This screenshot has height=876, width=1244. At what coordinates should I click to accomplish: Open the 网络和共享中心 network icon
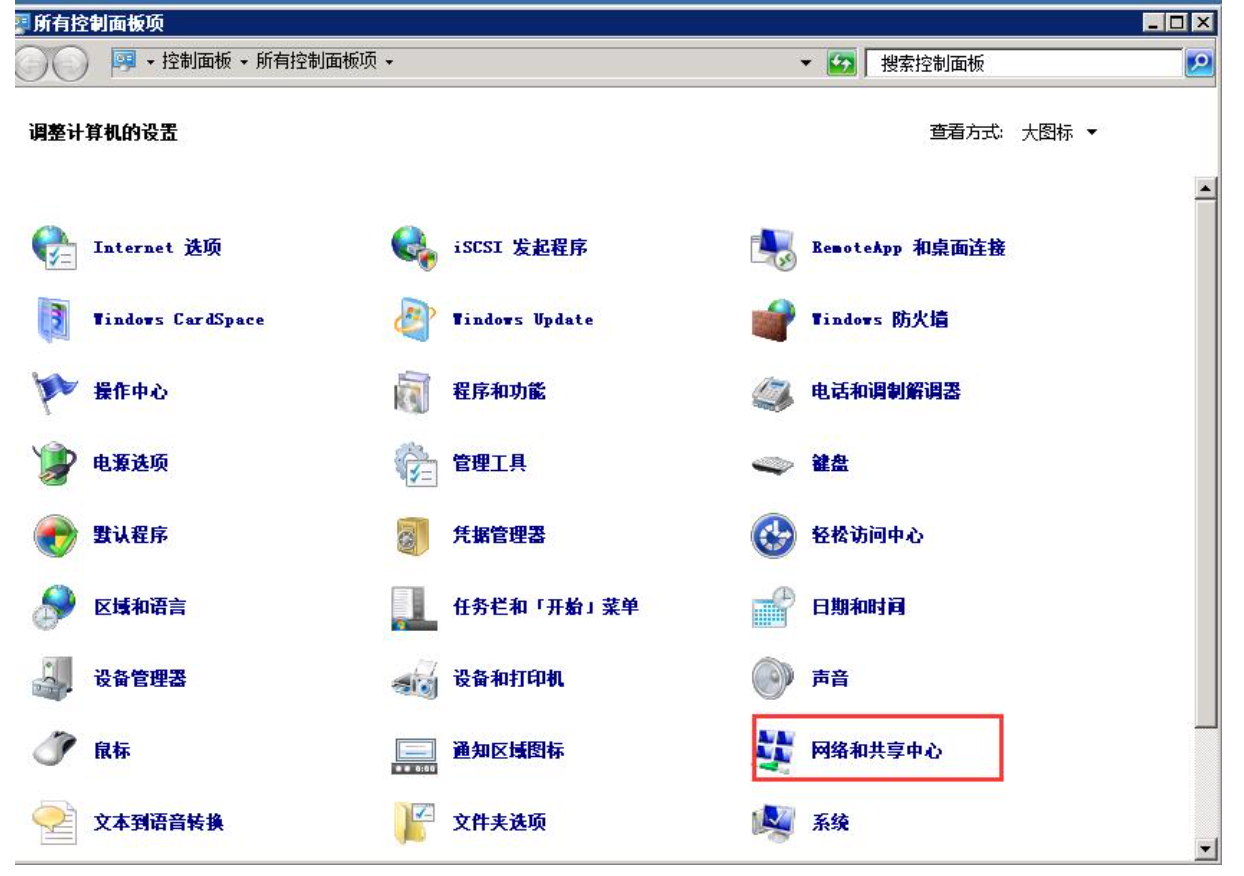point(771,751)
